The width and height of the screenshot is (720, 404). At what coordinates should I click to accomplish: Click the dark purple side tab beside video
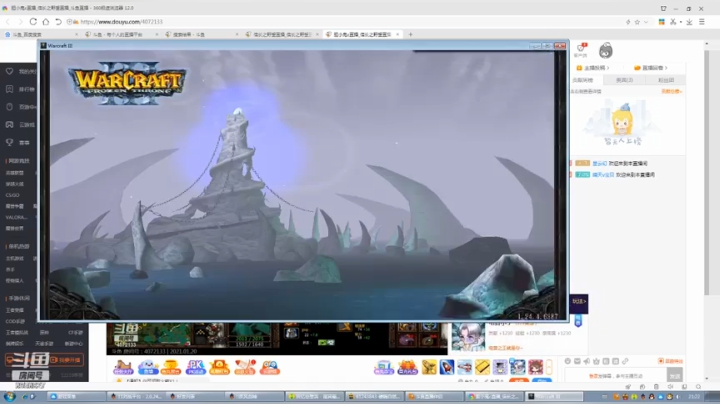click(x=579, y=303)
